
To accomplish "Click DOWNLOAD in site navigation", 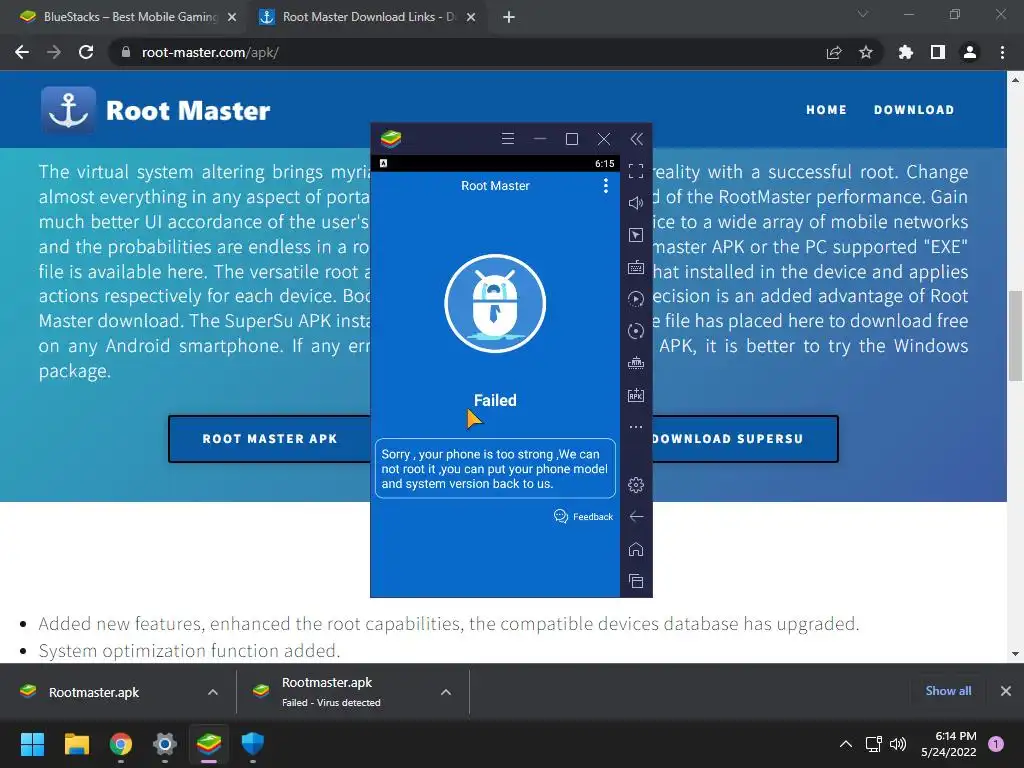I will tap(914, 110).
